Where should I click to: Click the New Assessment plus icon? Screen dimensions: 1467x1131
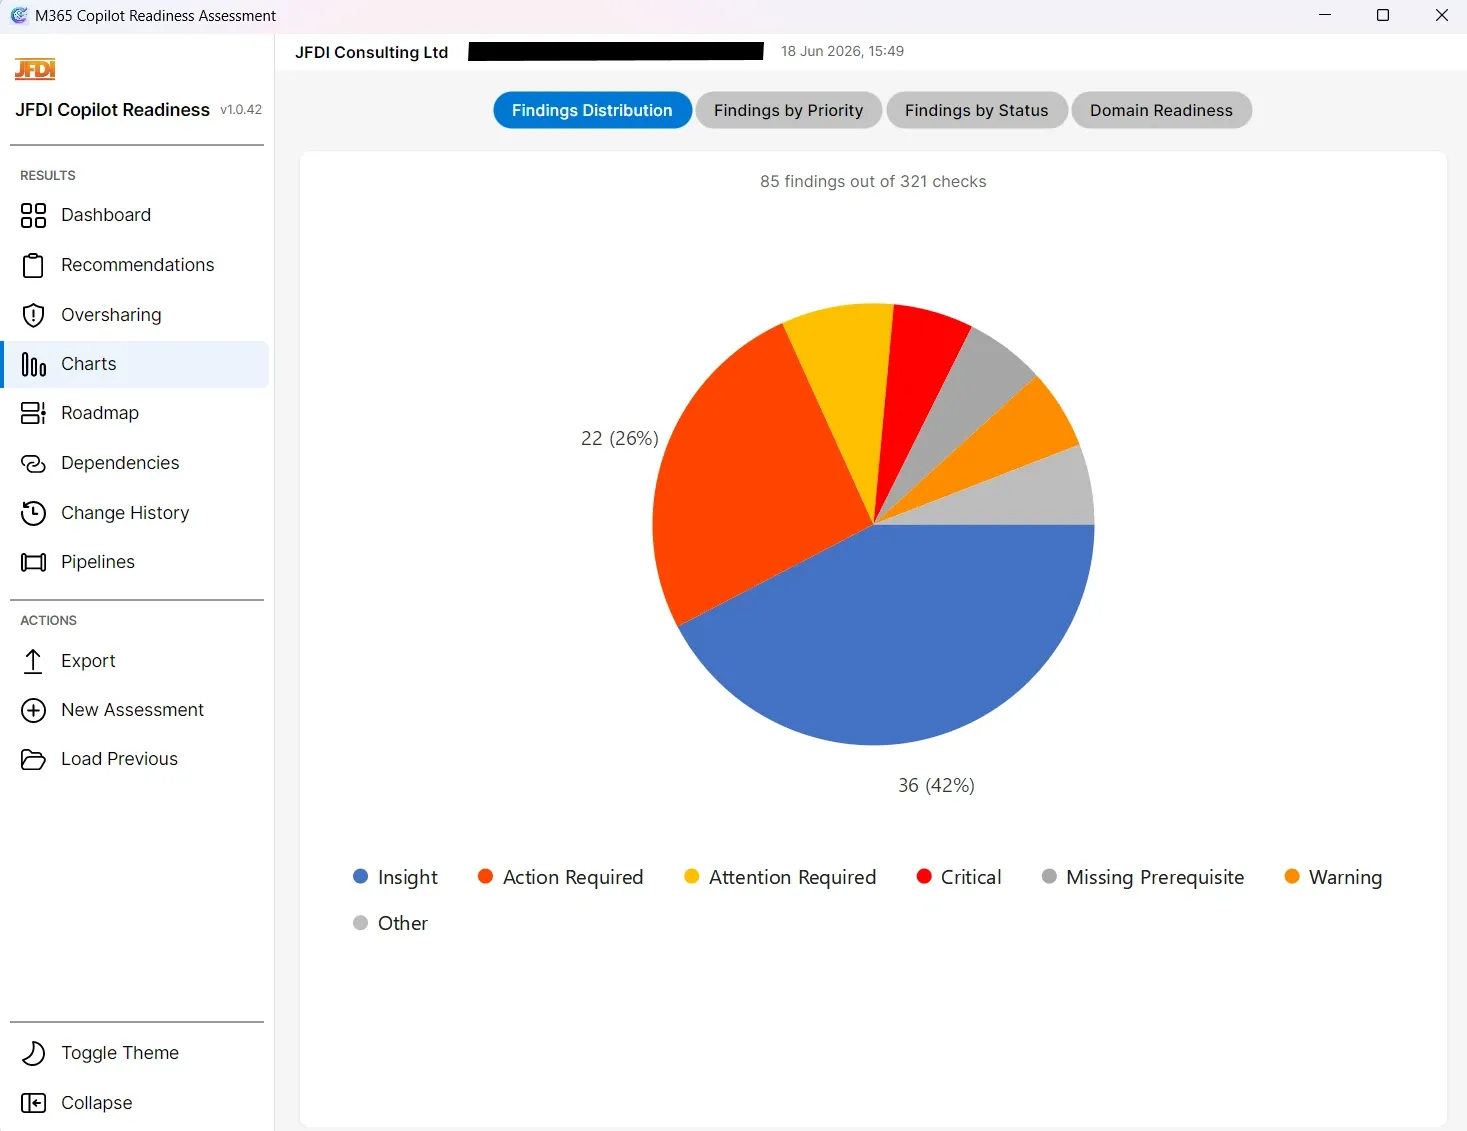pyautogui.click(x=33, y=710)
